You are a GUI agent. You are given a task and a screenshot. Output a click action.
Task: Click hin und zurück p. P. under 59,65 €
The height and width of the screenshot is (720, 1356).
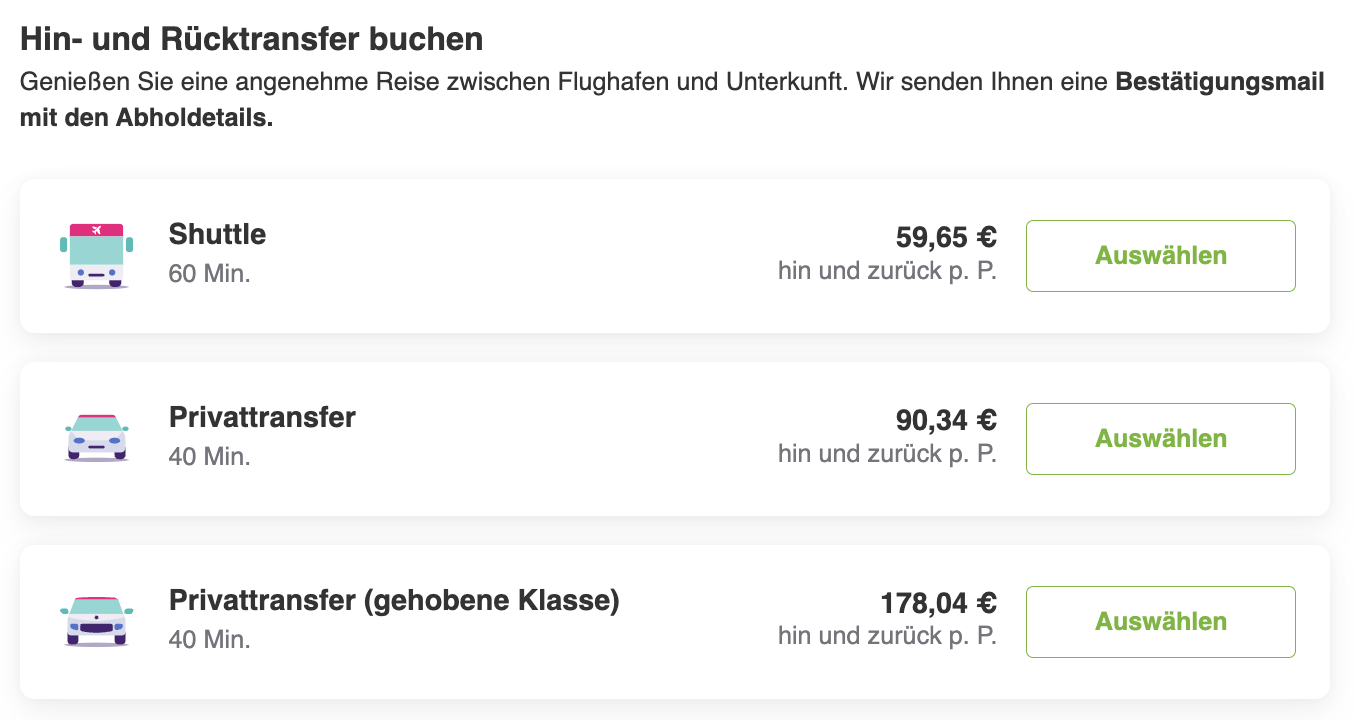(x=888, y=271)
